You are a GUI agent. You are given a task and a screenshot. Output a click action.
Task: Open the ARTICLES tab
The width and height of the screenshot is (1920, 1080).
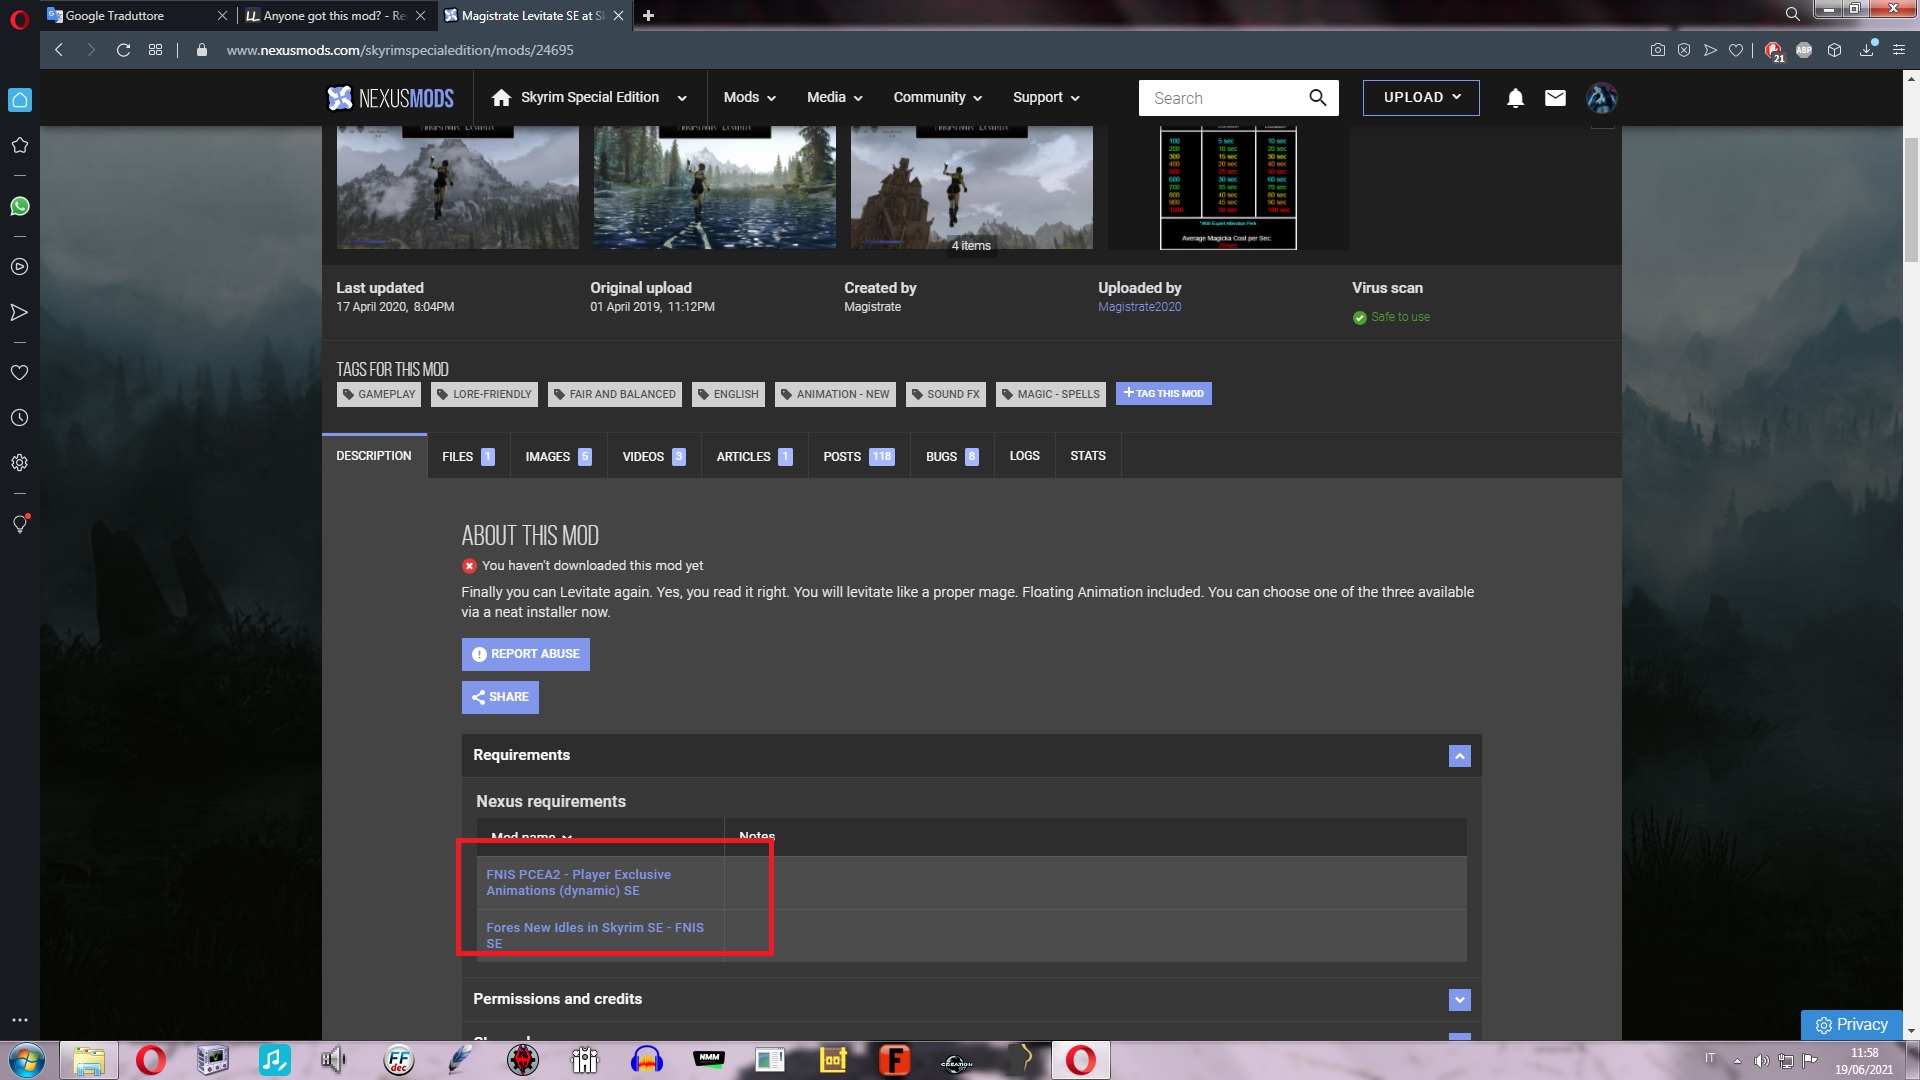click(754, 456)
